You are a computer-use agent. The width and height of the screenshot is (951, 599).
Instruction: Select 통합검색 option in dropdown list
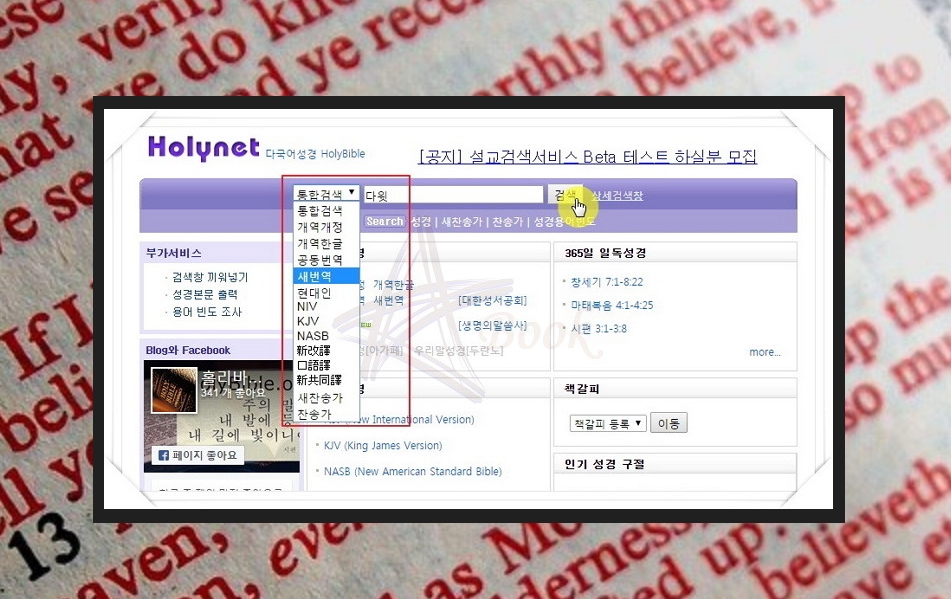click(326, 210)
